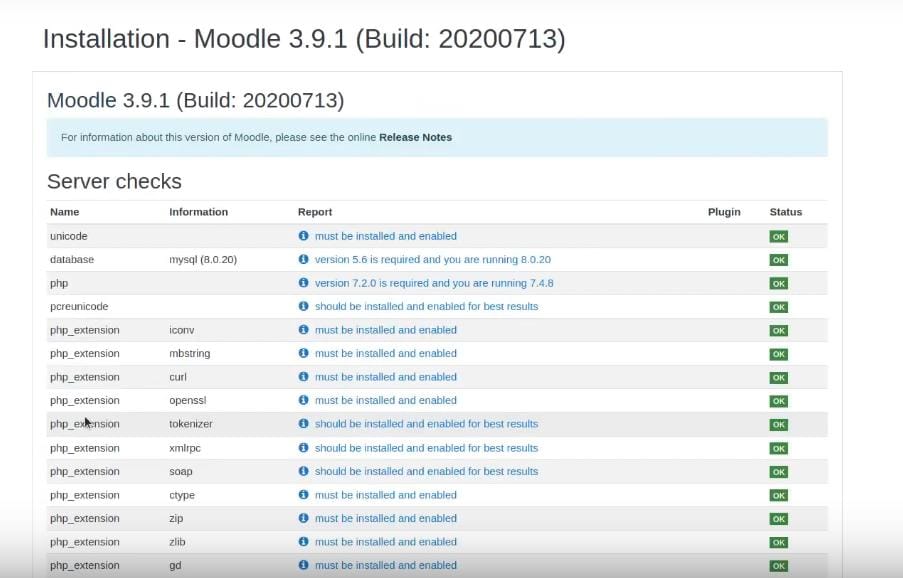This screenshot has width=903, height=578.
Task: Click the info icon beside the PHP version report
Action: click(x=304, y=283)
